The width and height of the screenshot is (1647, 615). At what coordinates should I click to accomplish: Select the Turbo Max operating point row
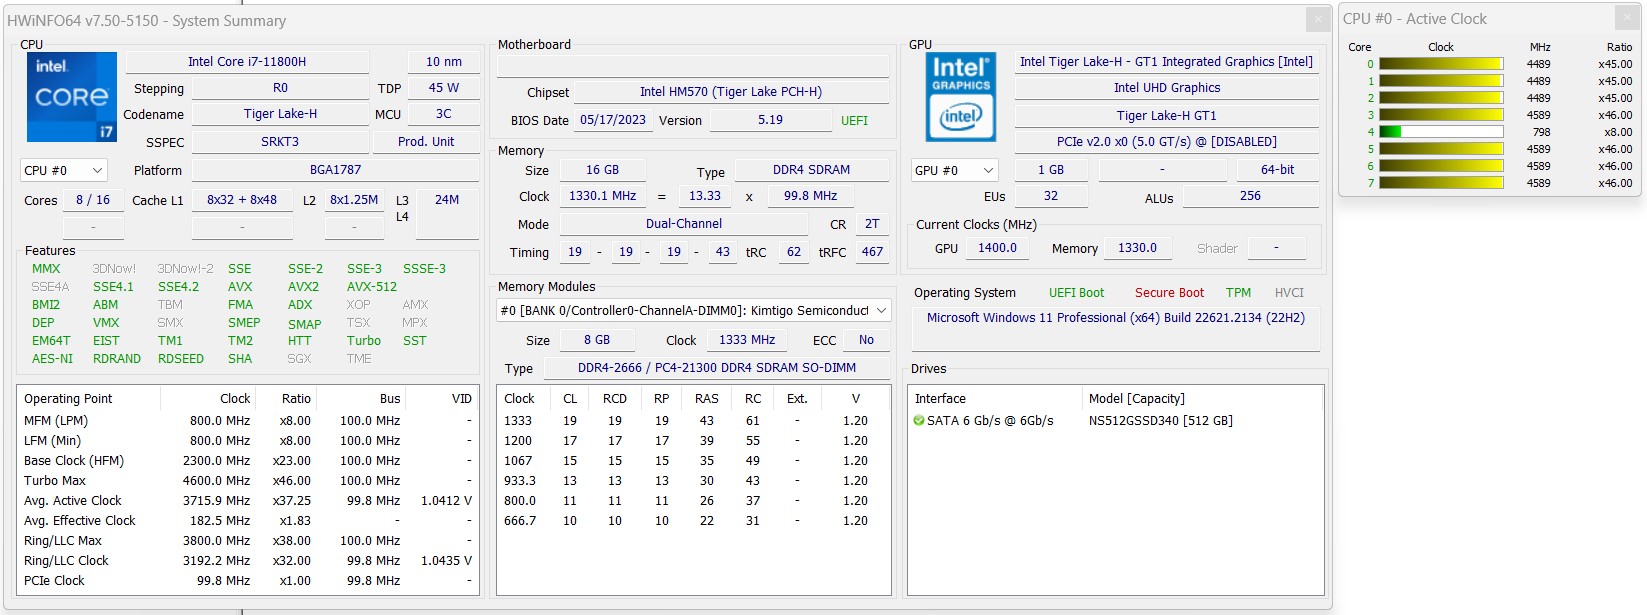248,481
